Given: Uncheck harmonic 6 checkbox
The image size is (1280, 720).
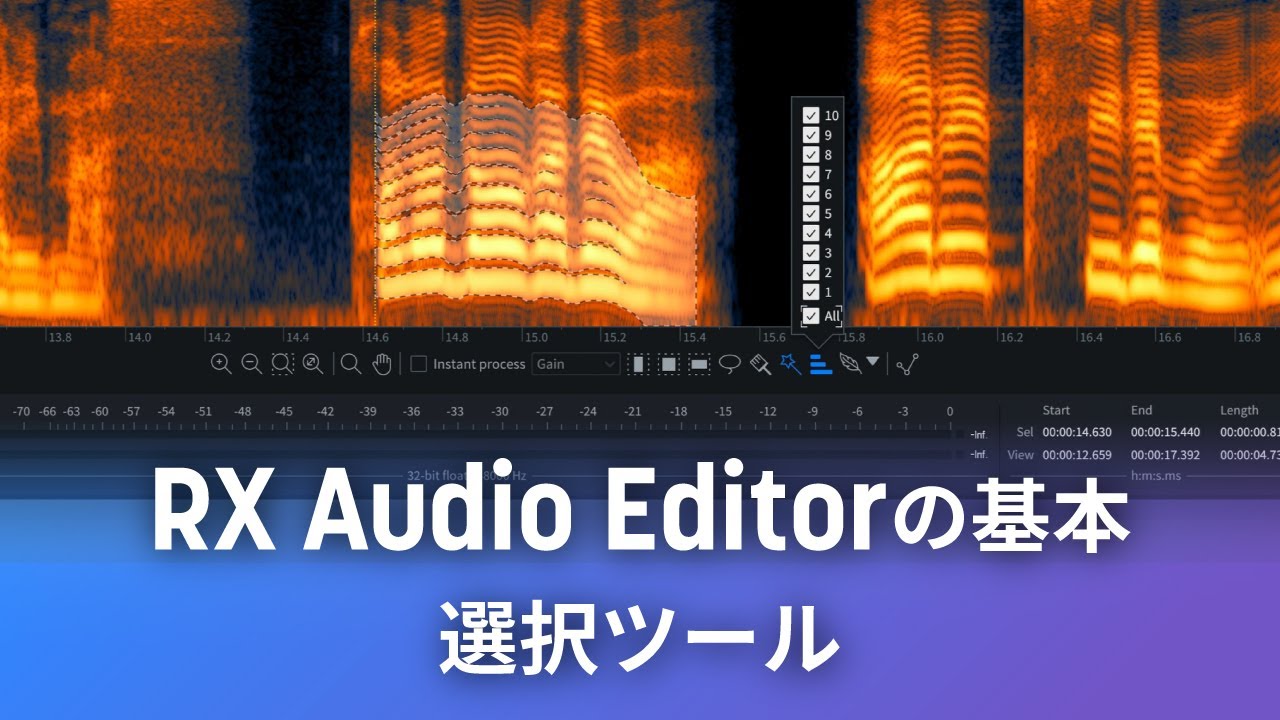Looking at the screenshot, I should pos(811,194).
